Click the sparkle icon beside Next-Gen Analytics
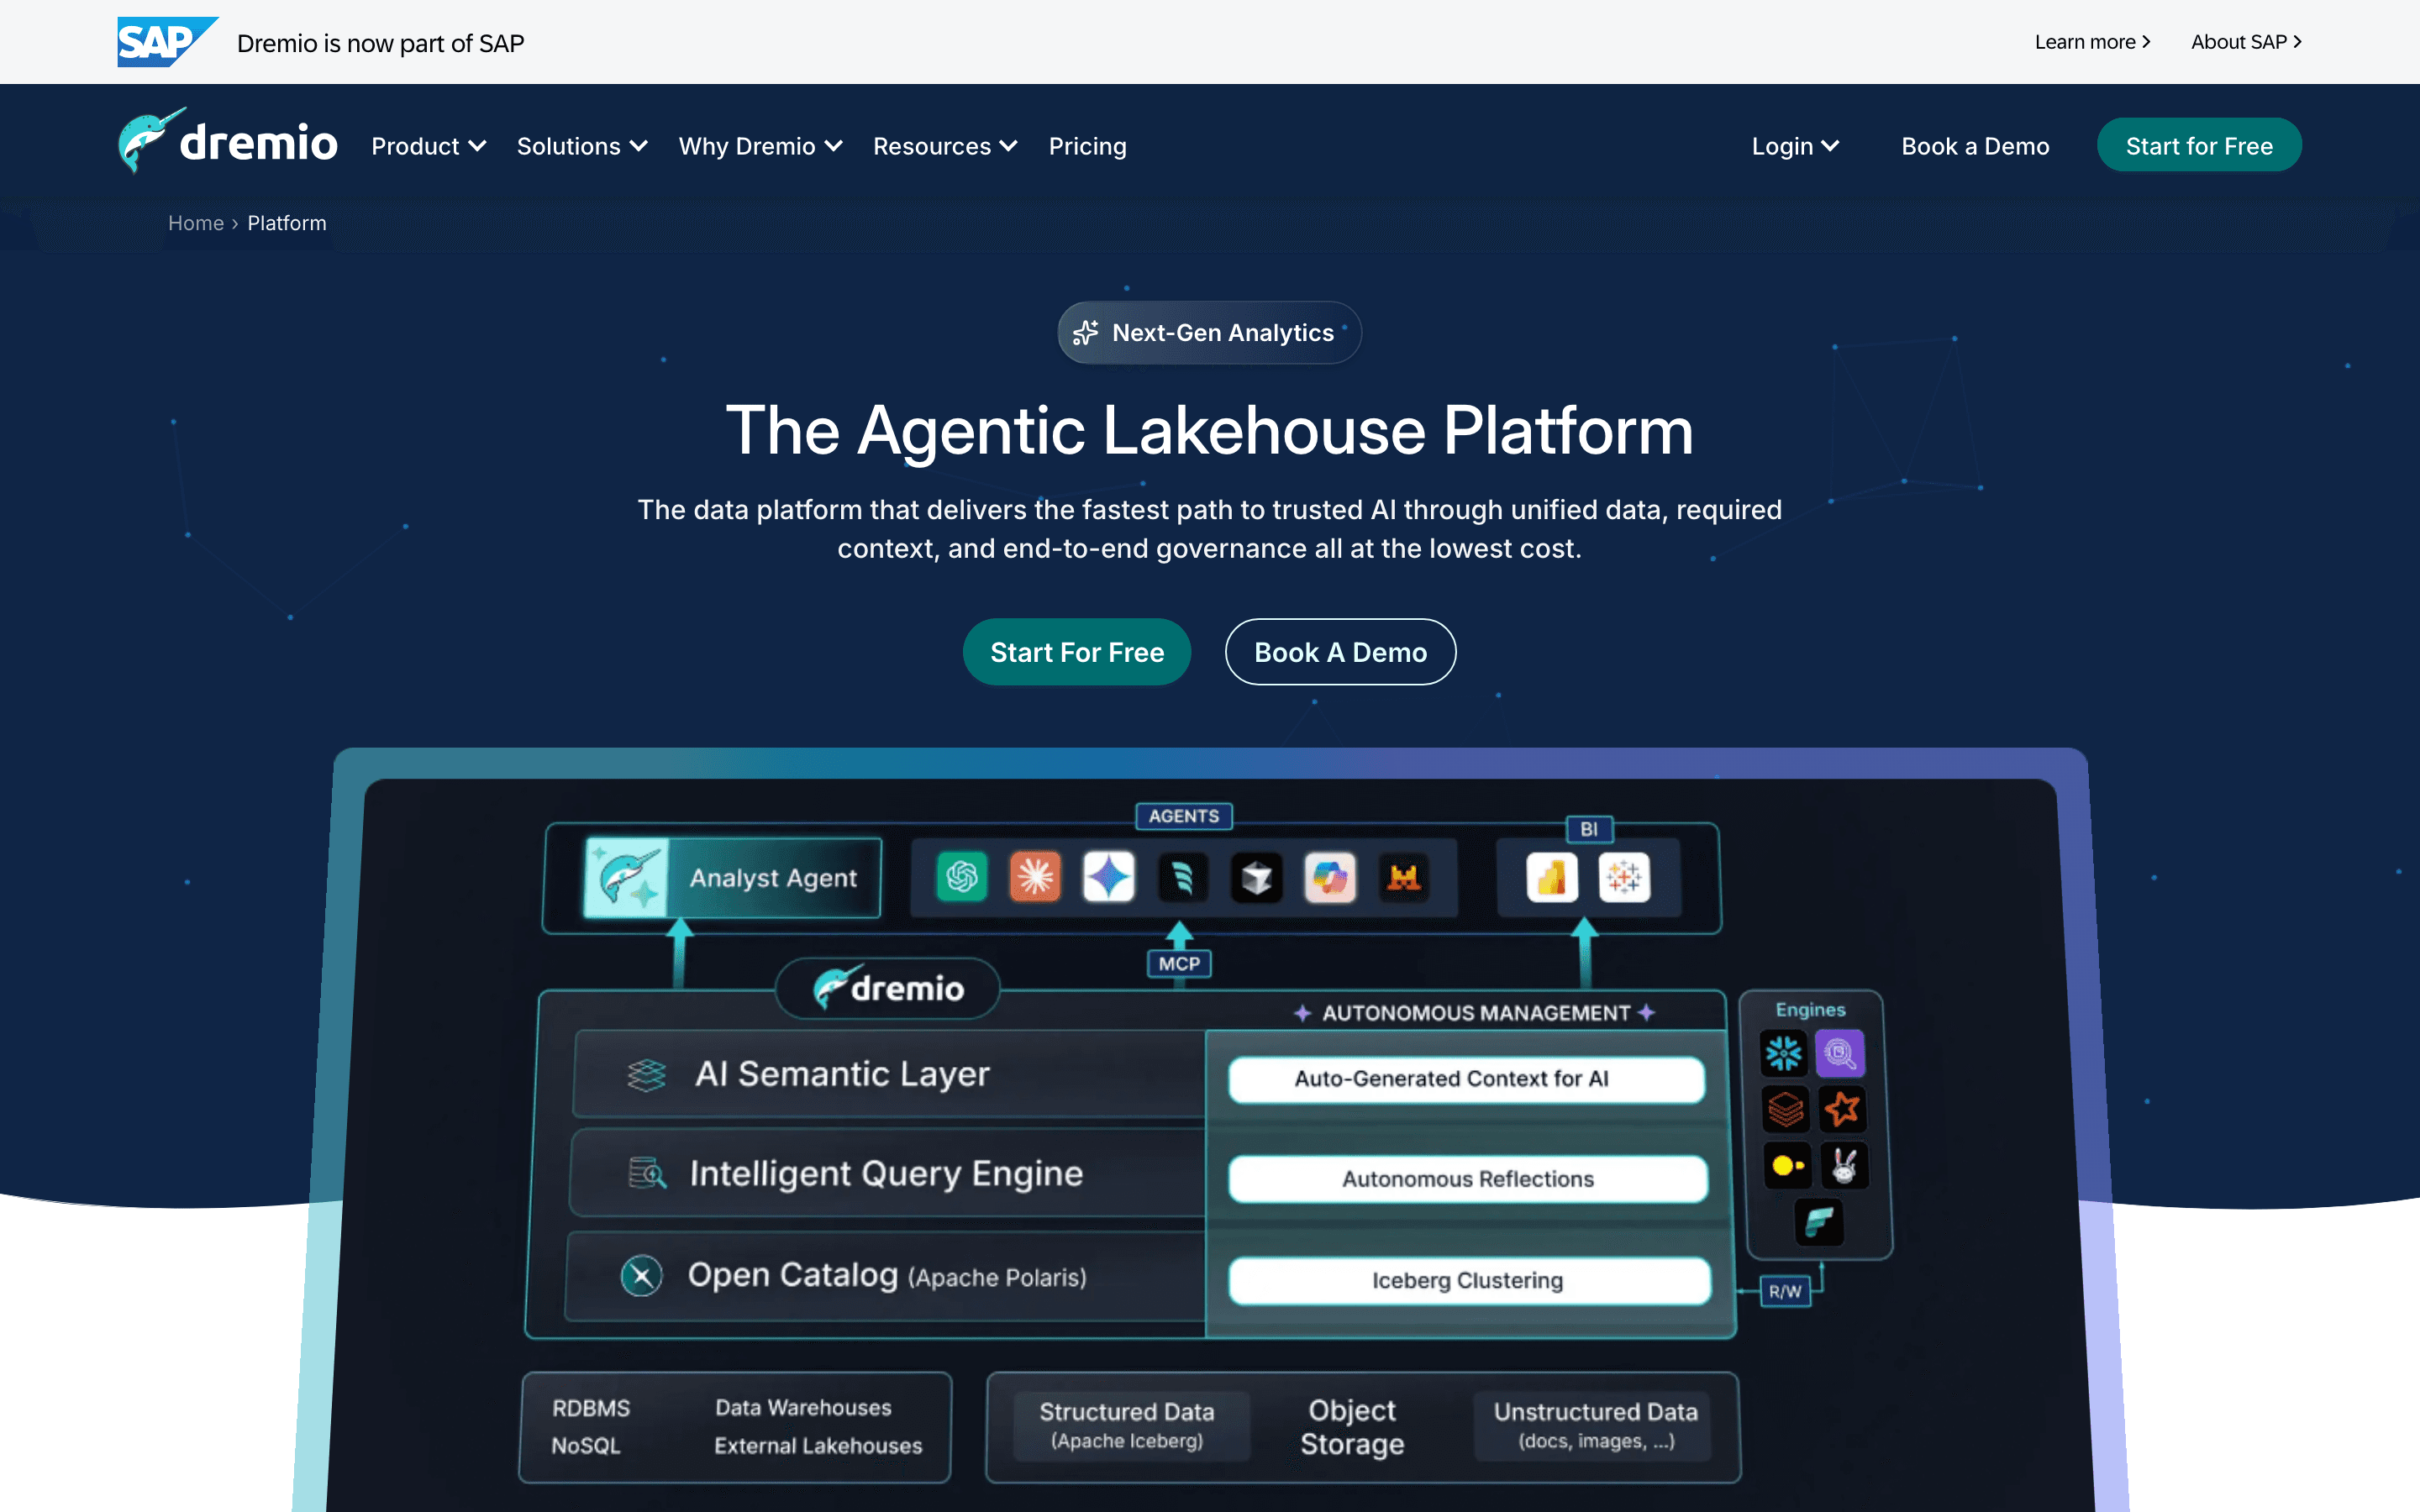 [x=1086, y=332]
